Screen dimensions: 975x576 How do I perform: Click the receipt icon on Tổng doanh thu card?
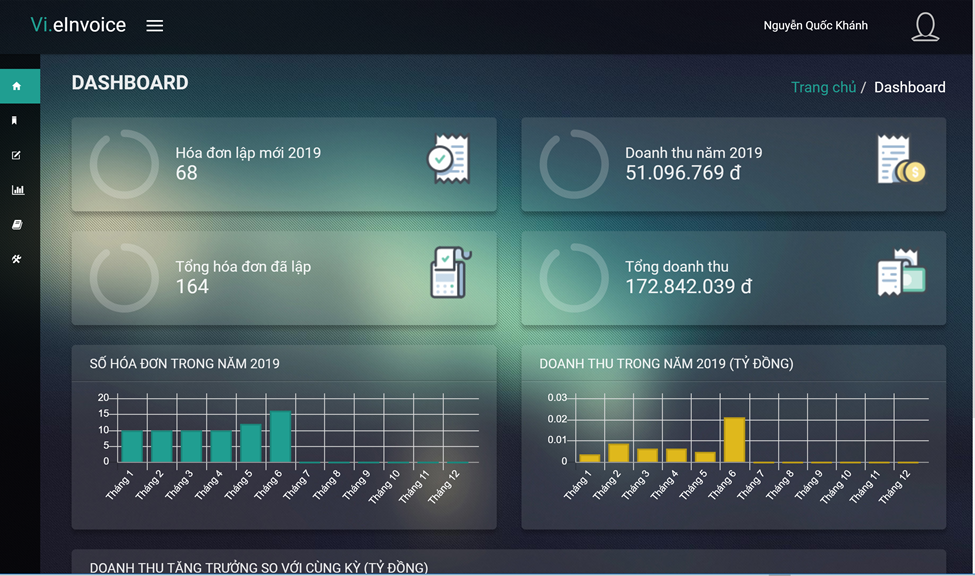pyautogui.click(x=900, y=273)
